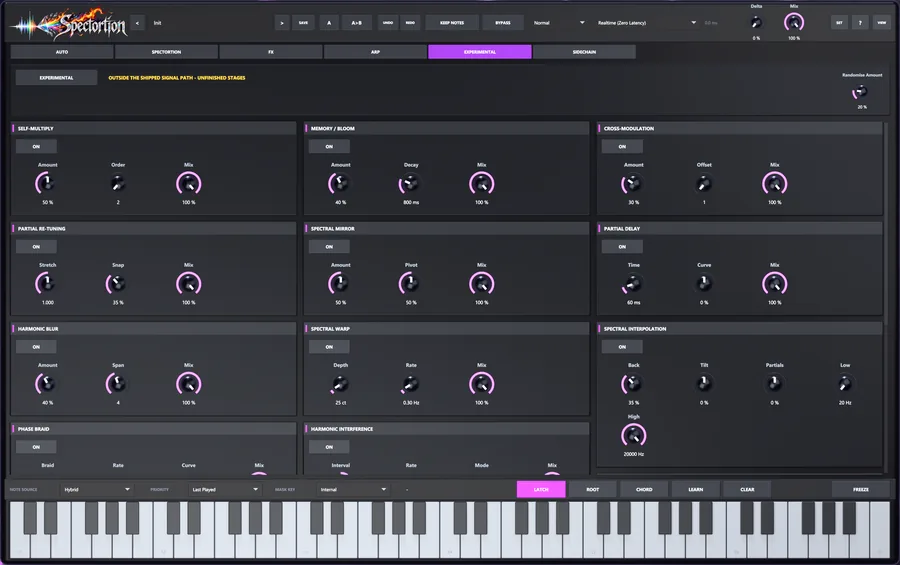The height and width of the screenshot is (565, 900).
Task: Toggle Self-Multiply ON switch
Action: tap(36, 146)
